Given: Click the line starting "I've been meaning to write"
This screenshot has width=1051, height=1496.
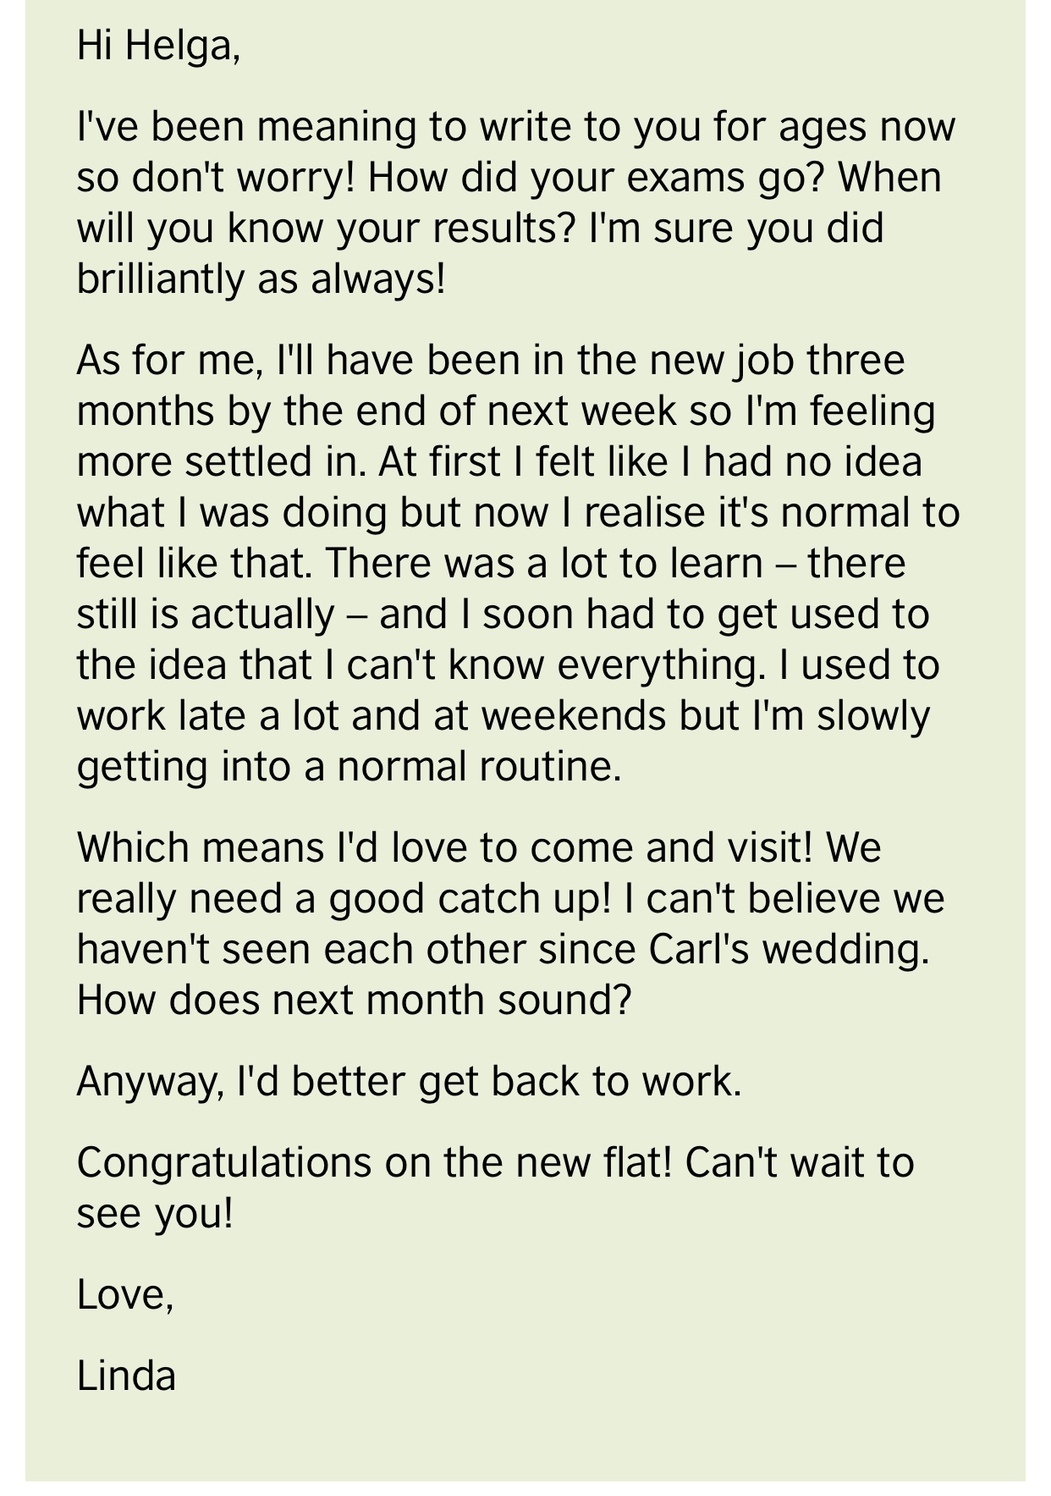Looking at the screenshot, I should tap(516, 128).
